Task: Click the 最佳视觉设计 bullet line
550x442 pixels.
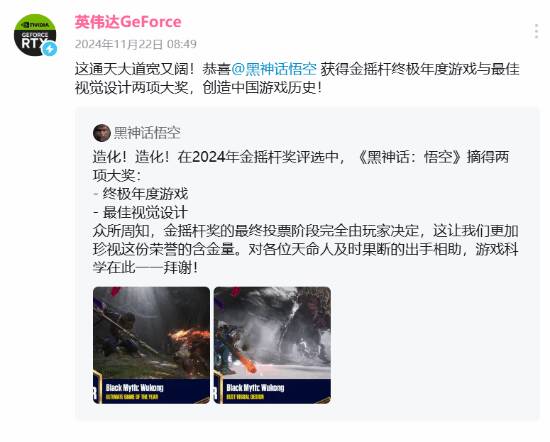Action: (x=141, y=212)
